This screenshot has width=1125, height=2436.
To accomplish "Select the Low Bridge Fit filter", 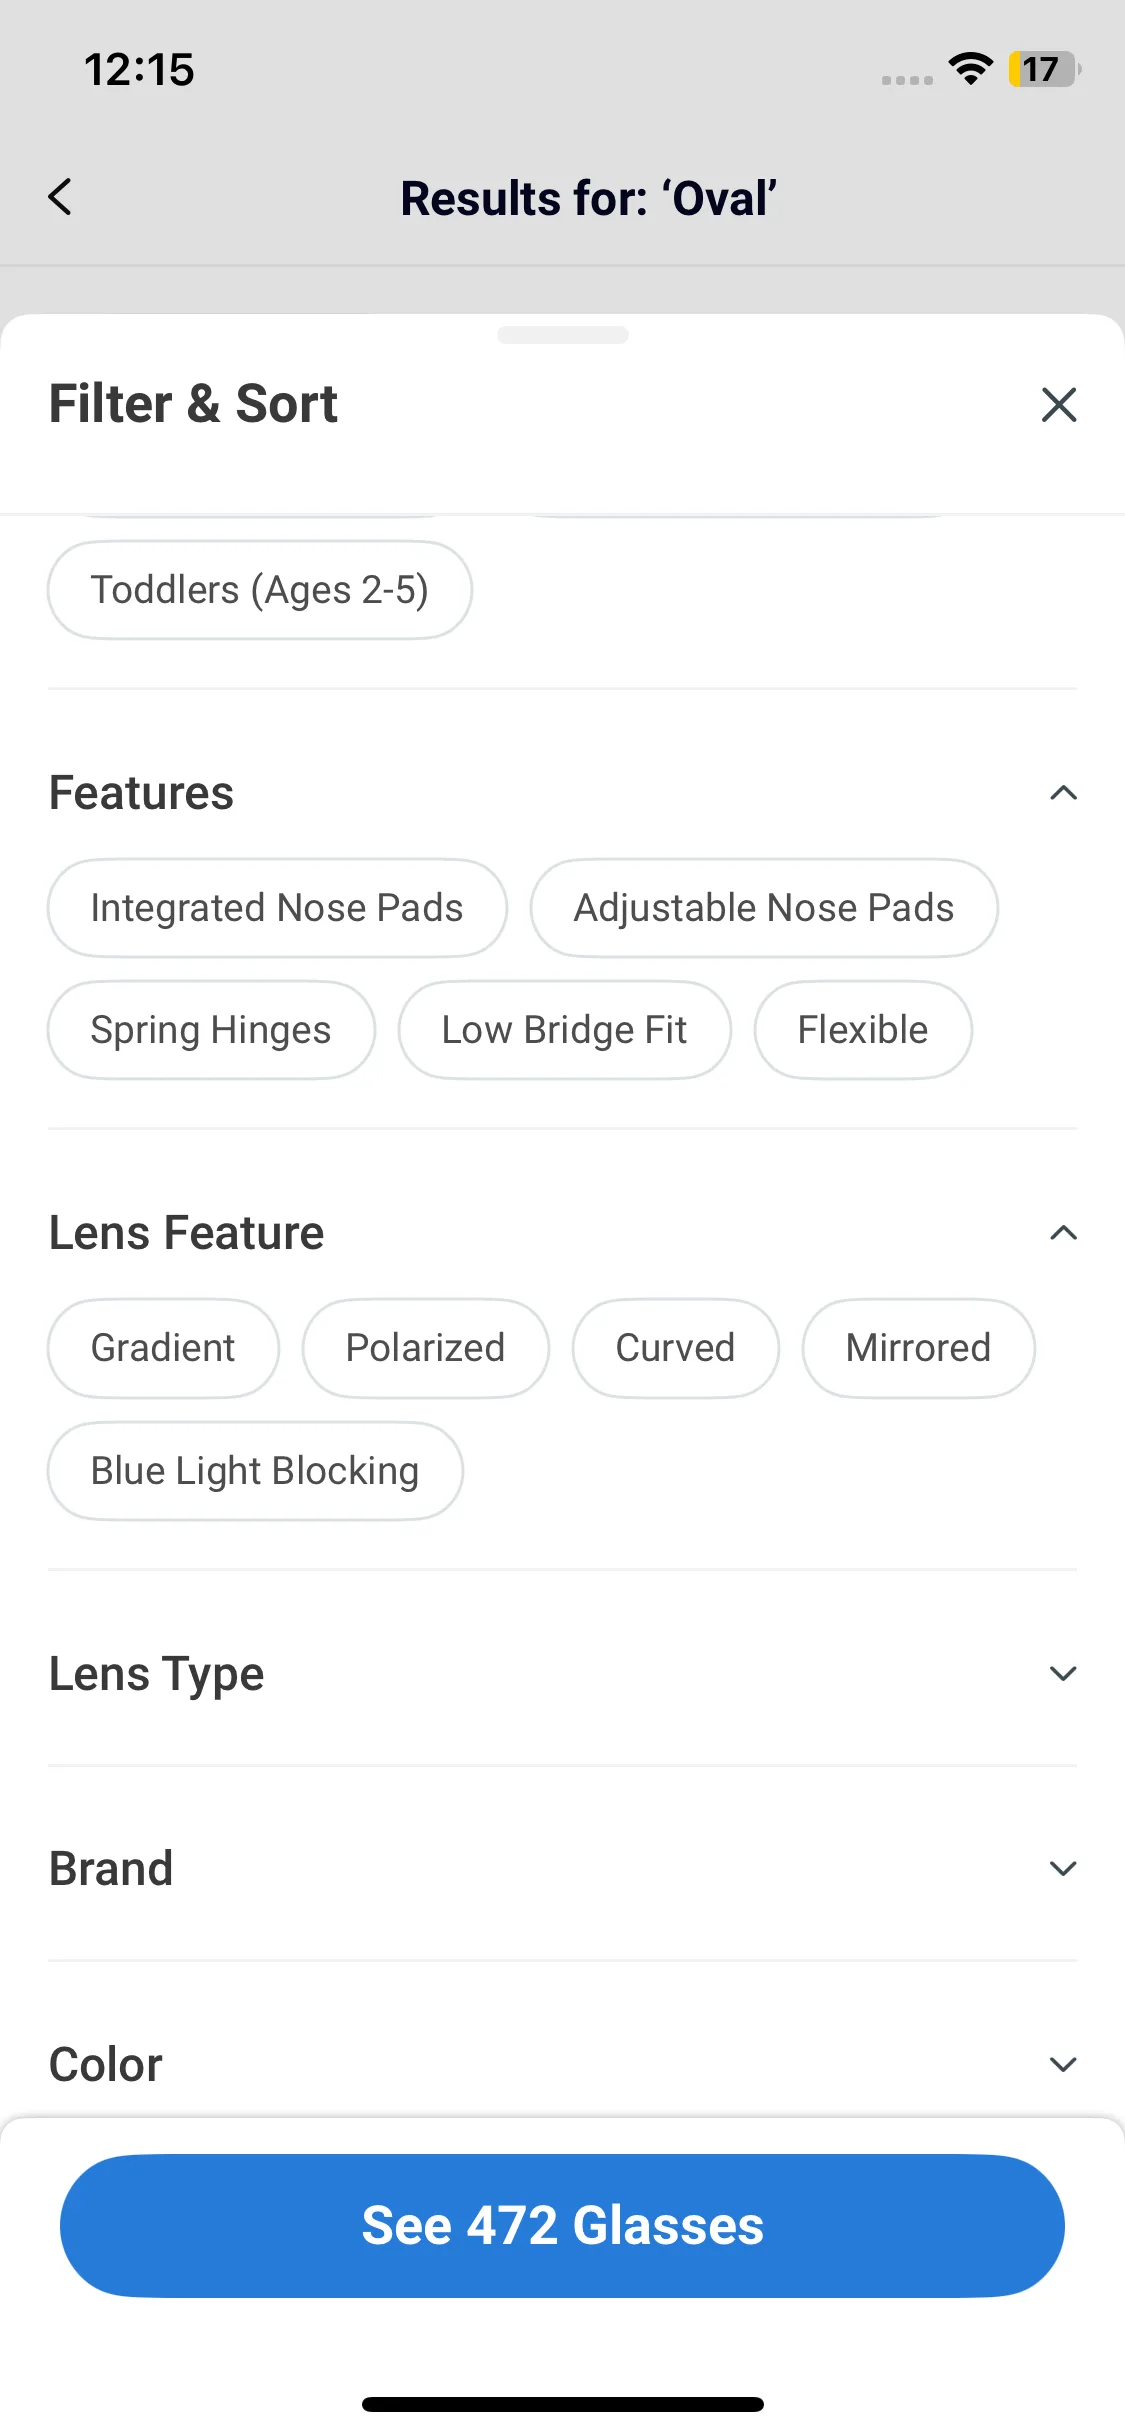I will tap(564, 1030).
